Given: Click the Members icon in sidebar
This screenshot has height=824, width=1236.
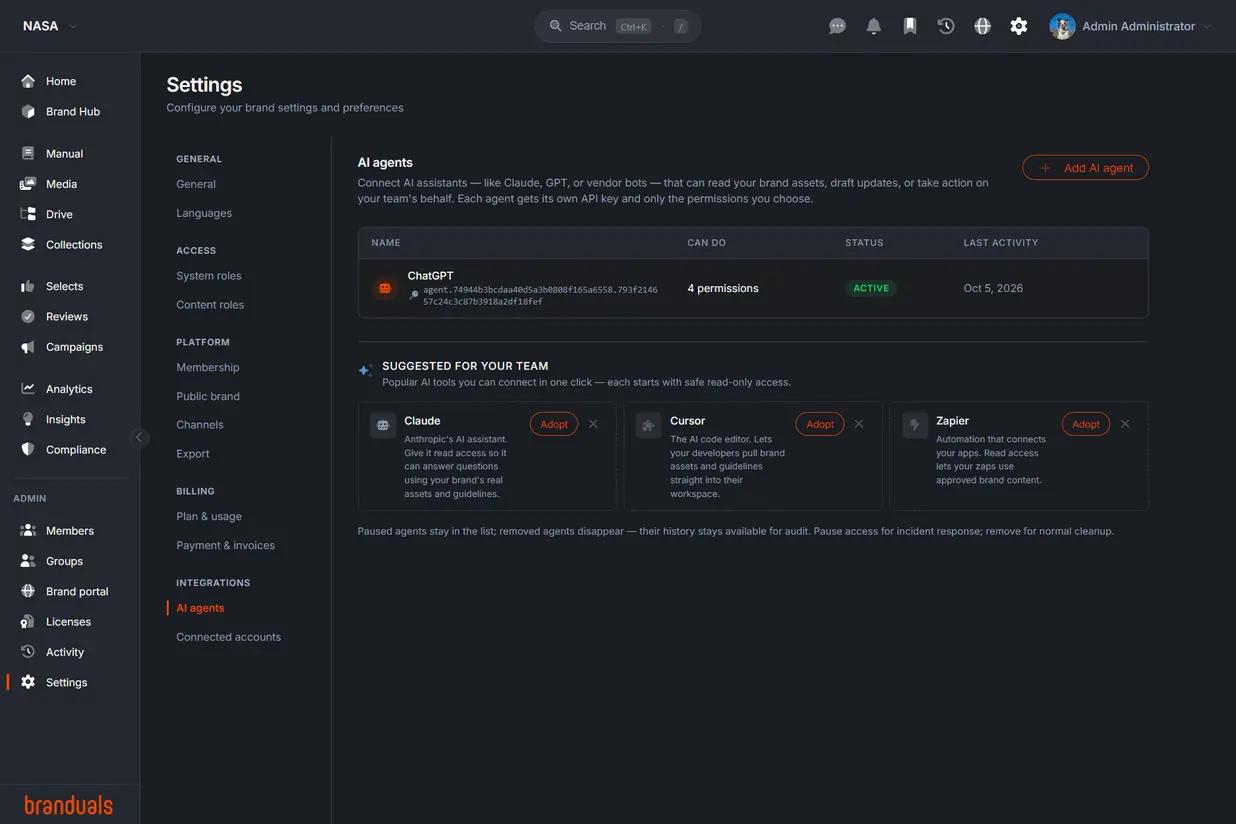Looking at the screenshot, I should click(28, 531).
